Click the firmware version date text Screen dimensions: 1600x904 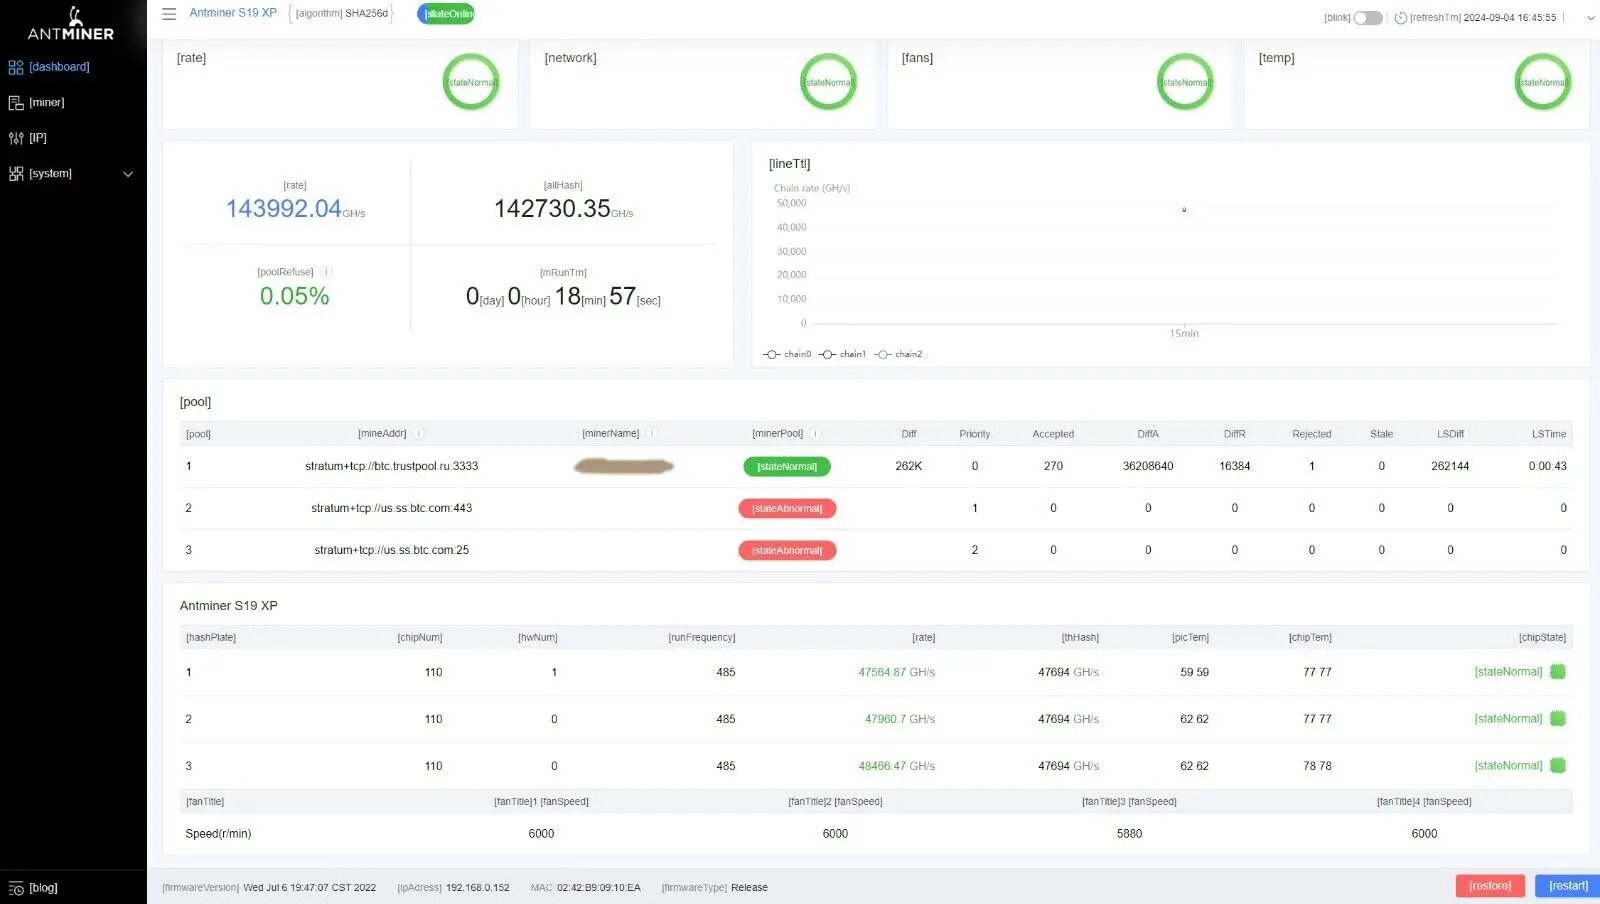click(309, 888)
